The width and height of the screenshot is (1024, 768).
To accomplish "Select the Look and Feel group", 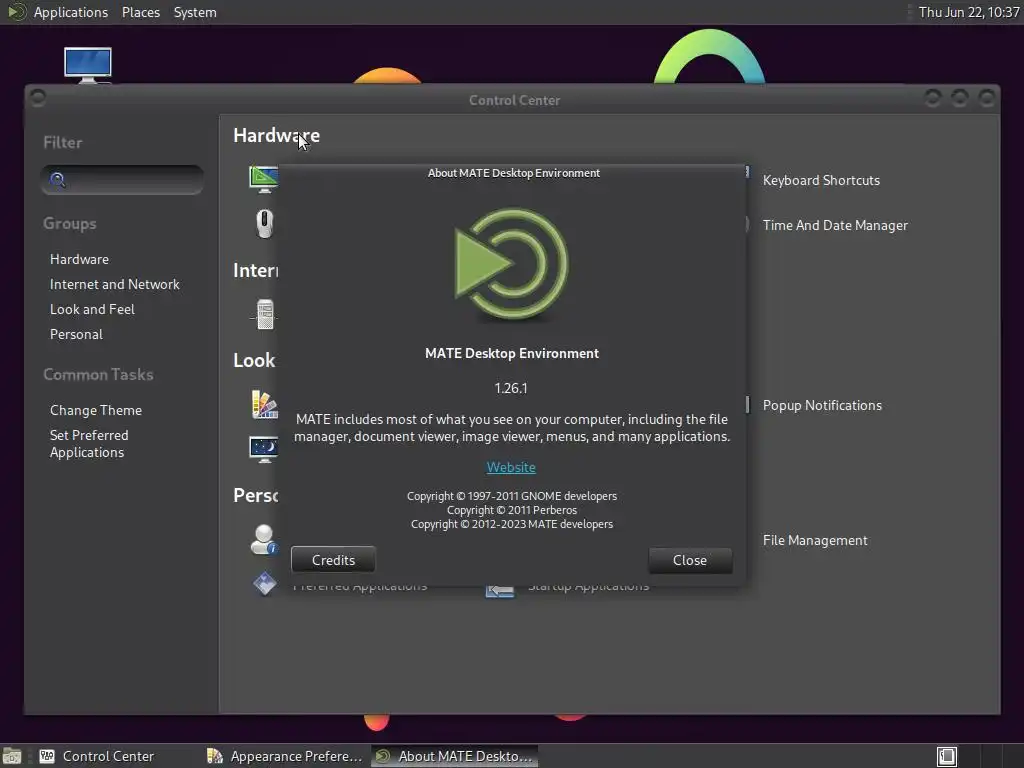I will (x=92, y=309).
